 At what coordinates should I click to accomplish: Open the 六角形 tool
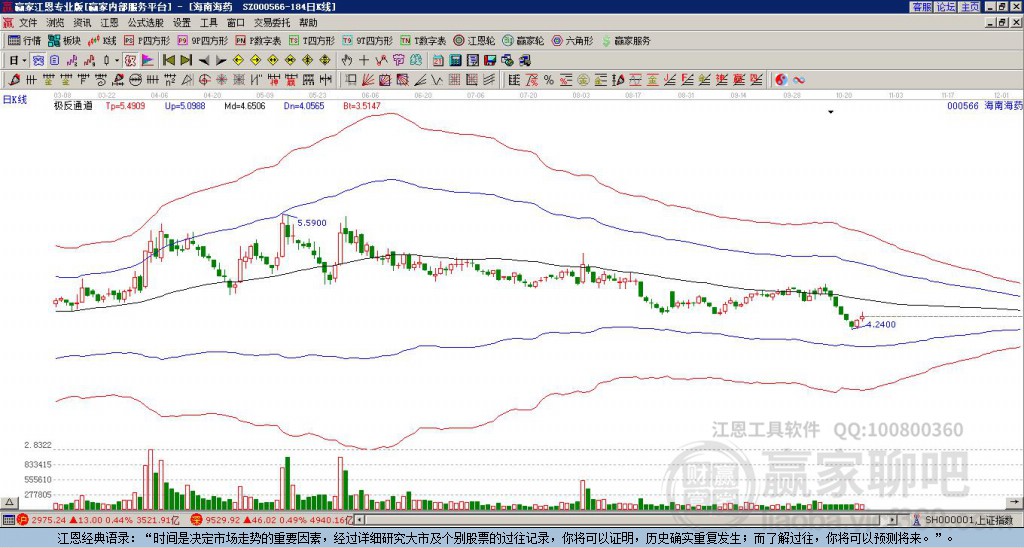click(x=573, y=40)
